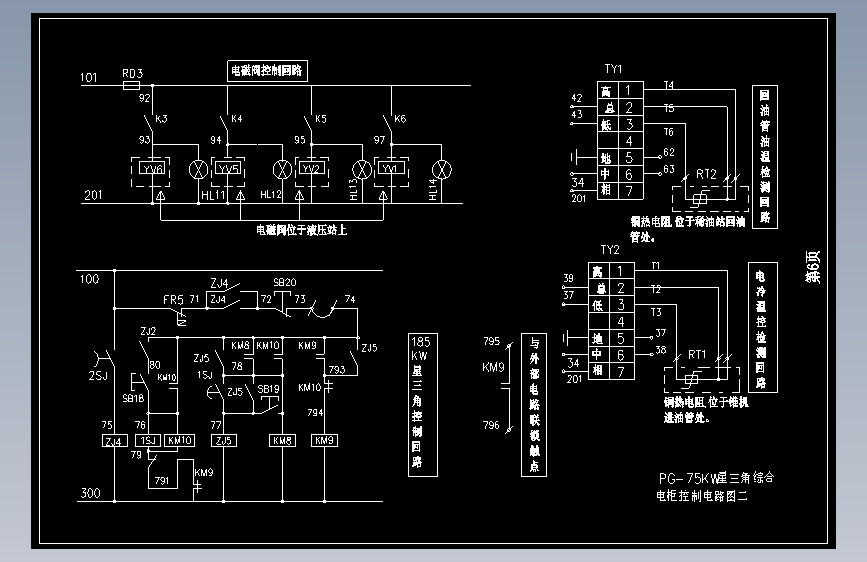Image resolution: width=867 pixels, height=562 pixels.
Task: Select the K4 switch label
Action: pos(237,118)
